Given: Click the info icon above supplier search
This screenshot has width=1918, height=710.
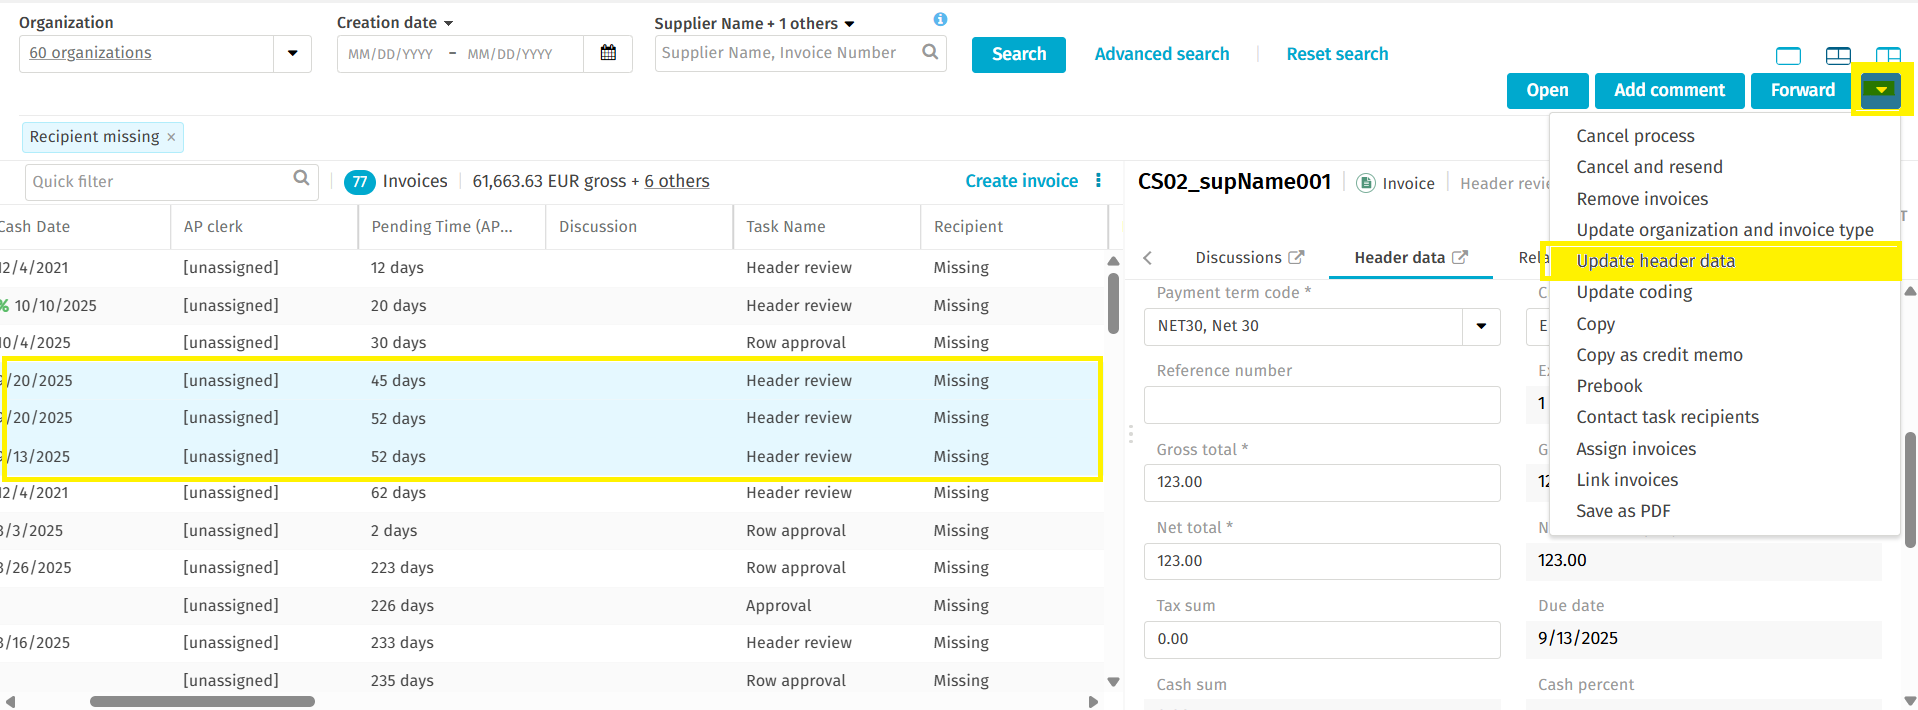Looking at the screenshot, I should [x=940, y=19].
